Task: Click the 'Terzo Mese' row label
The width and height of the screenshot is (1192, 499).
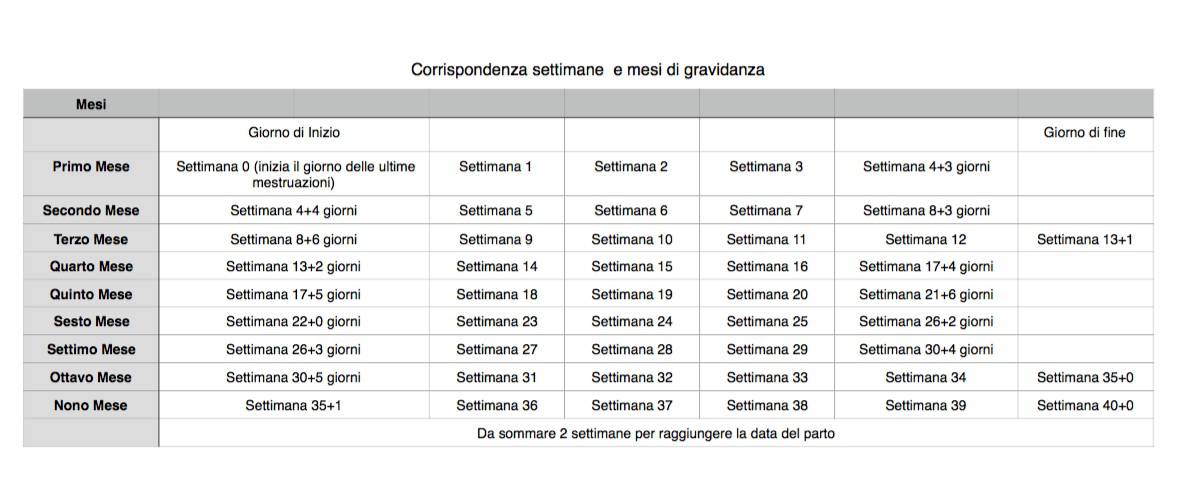Action: click(x=91, y=240)
